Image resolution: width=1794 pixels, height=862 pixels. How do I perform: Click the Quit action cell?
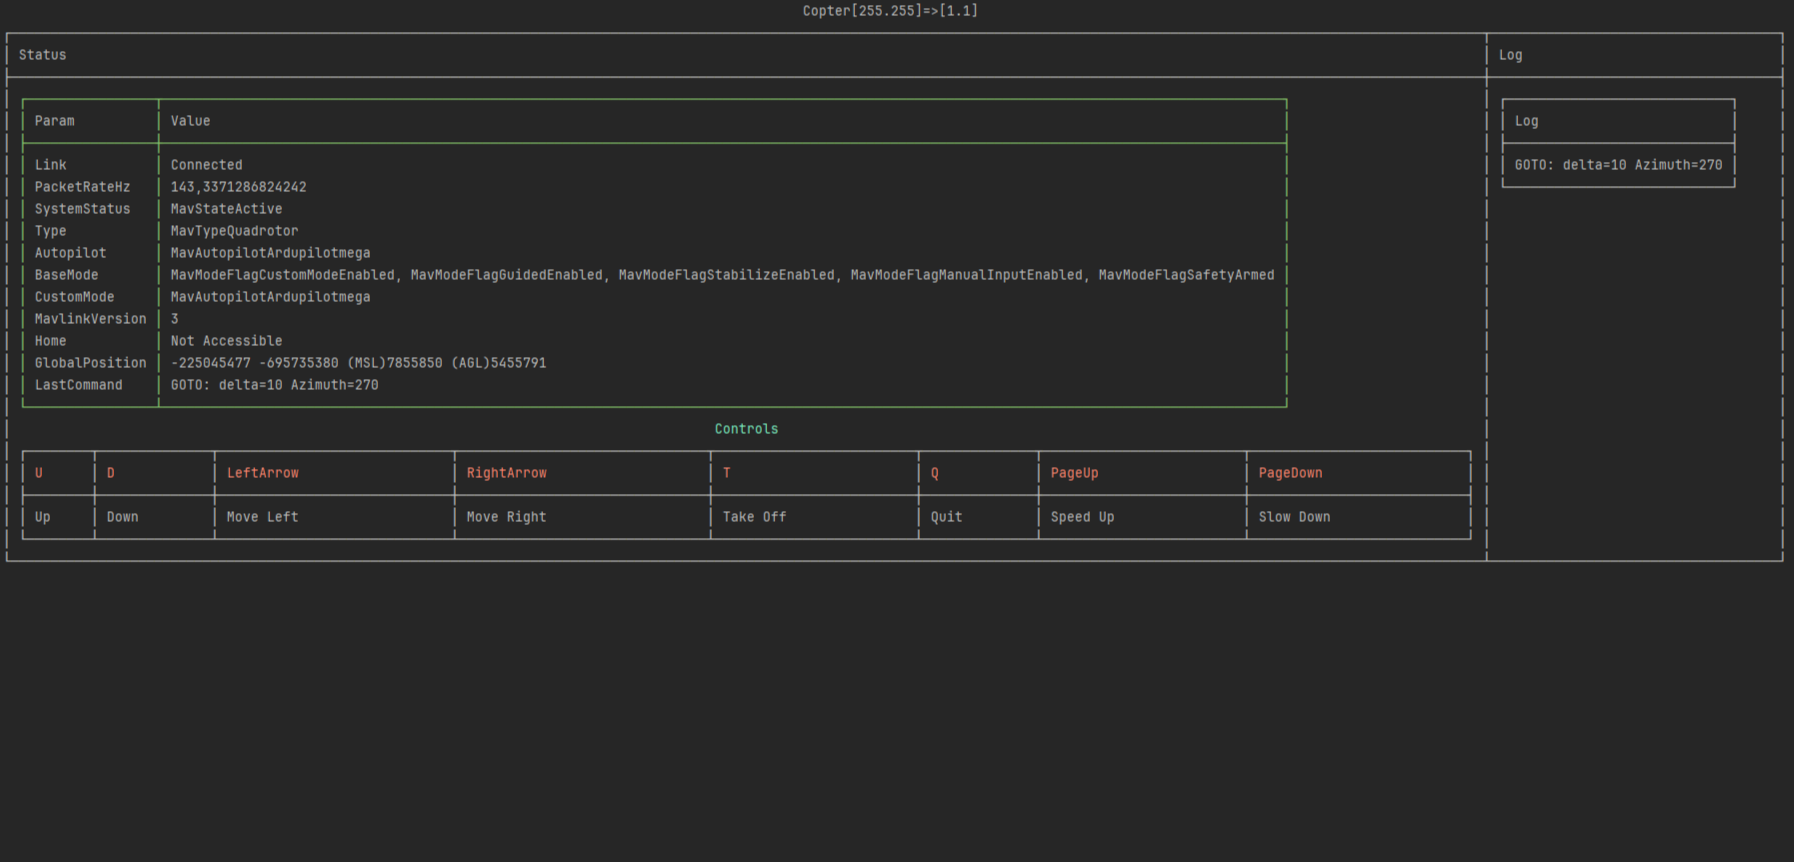click(979, 517)
